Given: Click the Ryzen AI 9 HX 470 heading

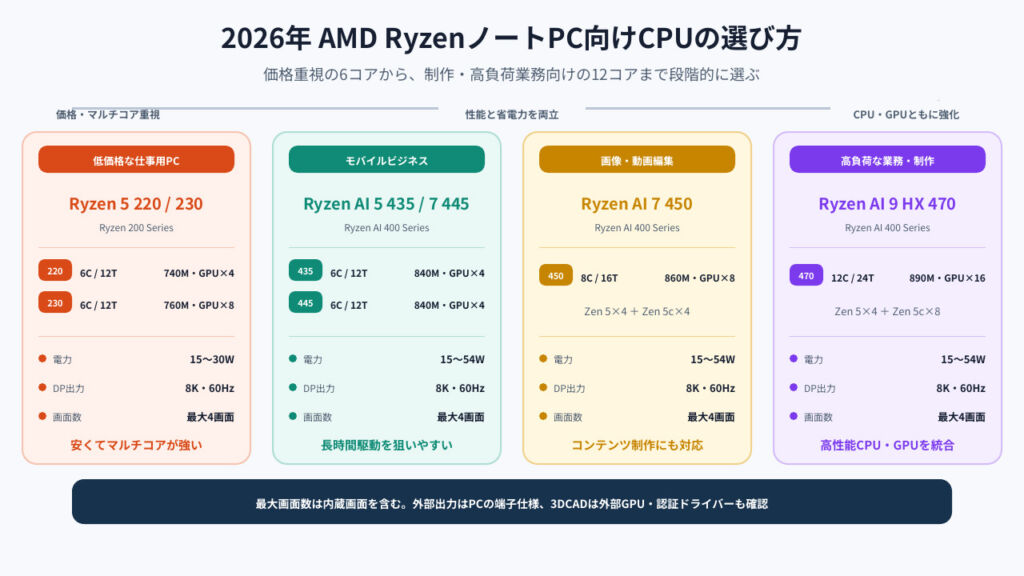Looking at the screenshot, I should coord(887,204).
